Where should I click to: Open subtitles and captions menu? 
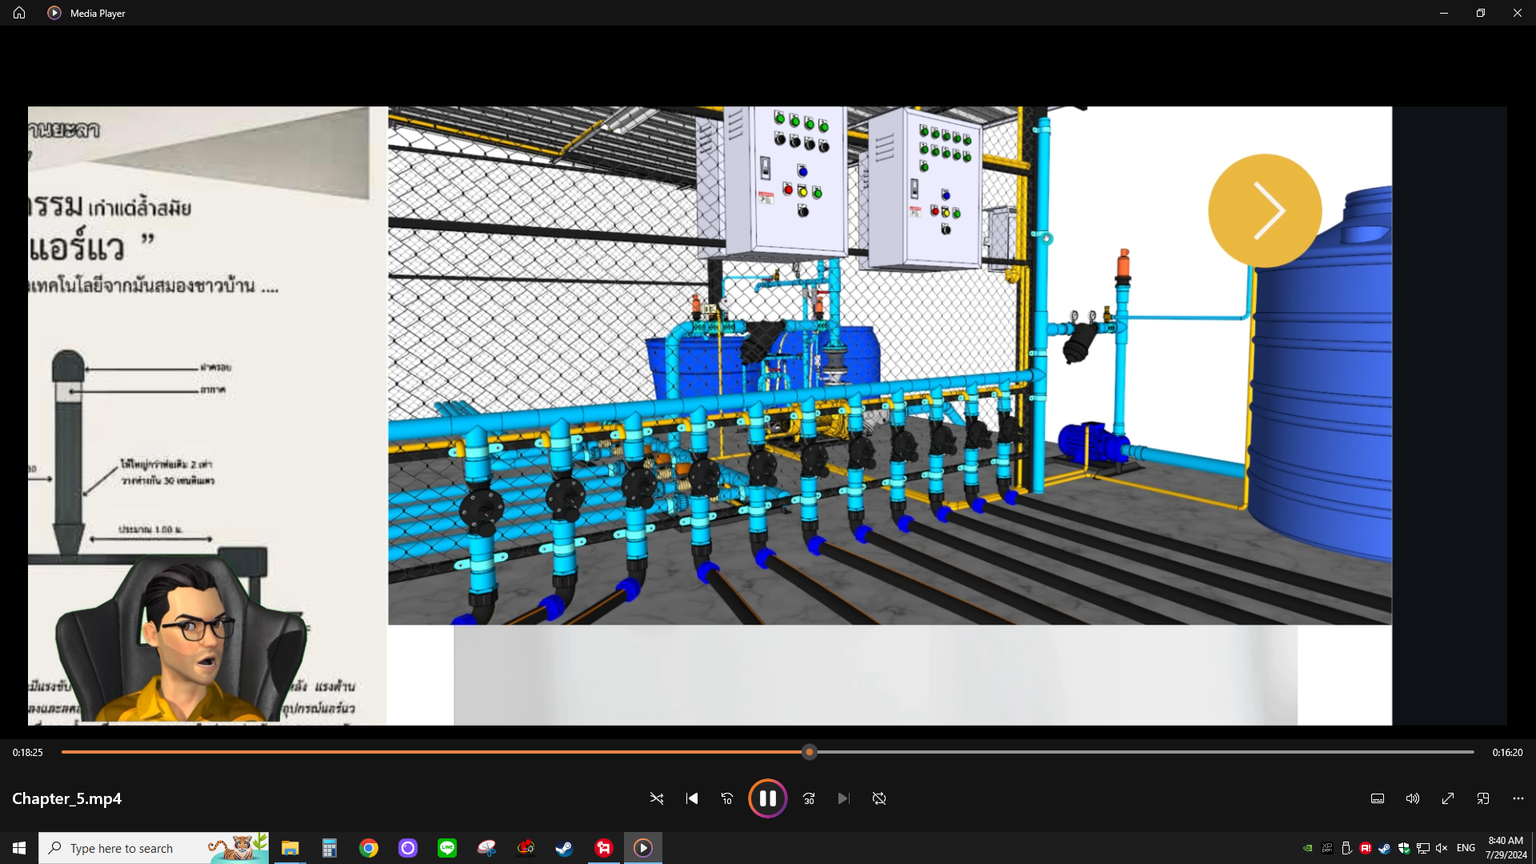coord(1377,798)
